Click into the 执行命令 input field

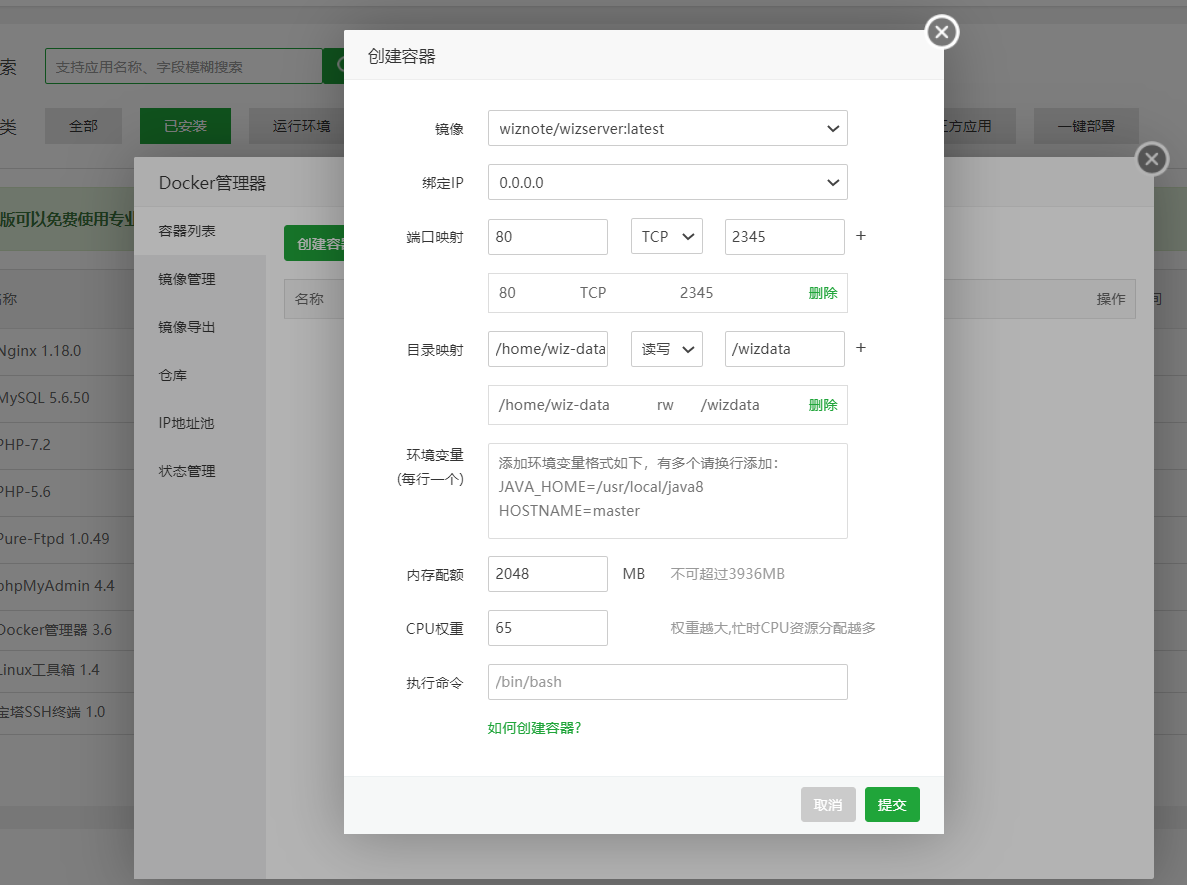(667, 682)
